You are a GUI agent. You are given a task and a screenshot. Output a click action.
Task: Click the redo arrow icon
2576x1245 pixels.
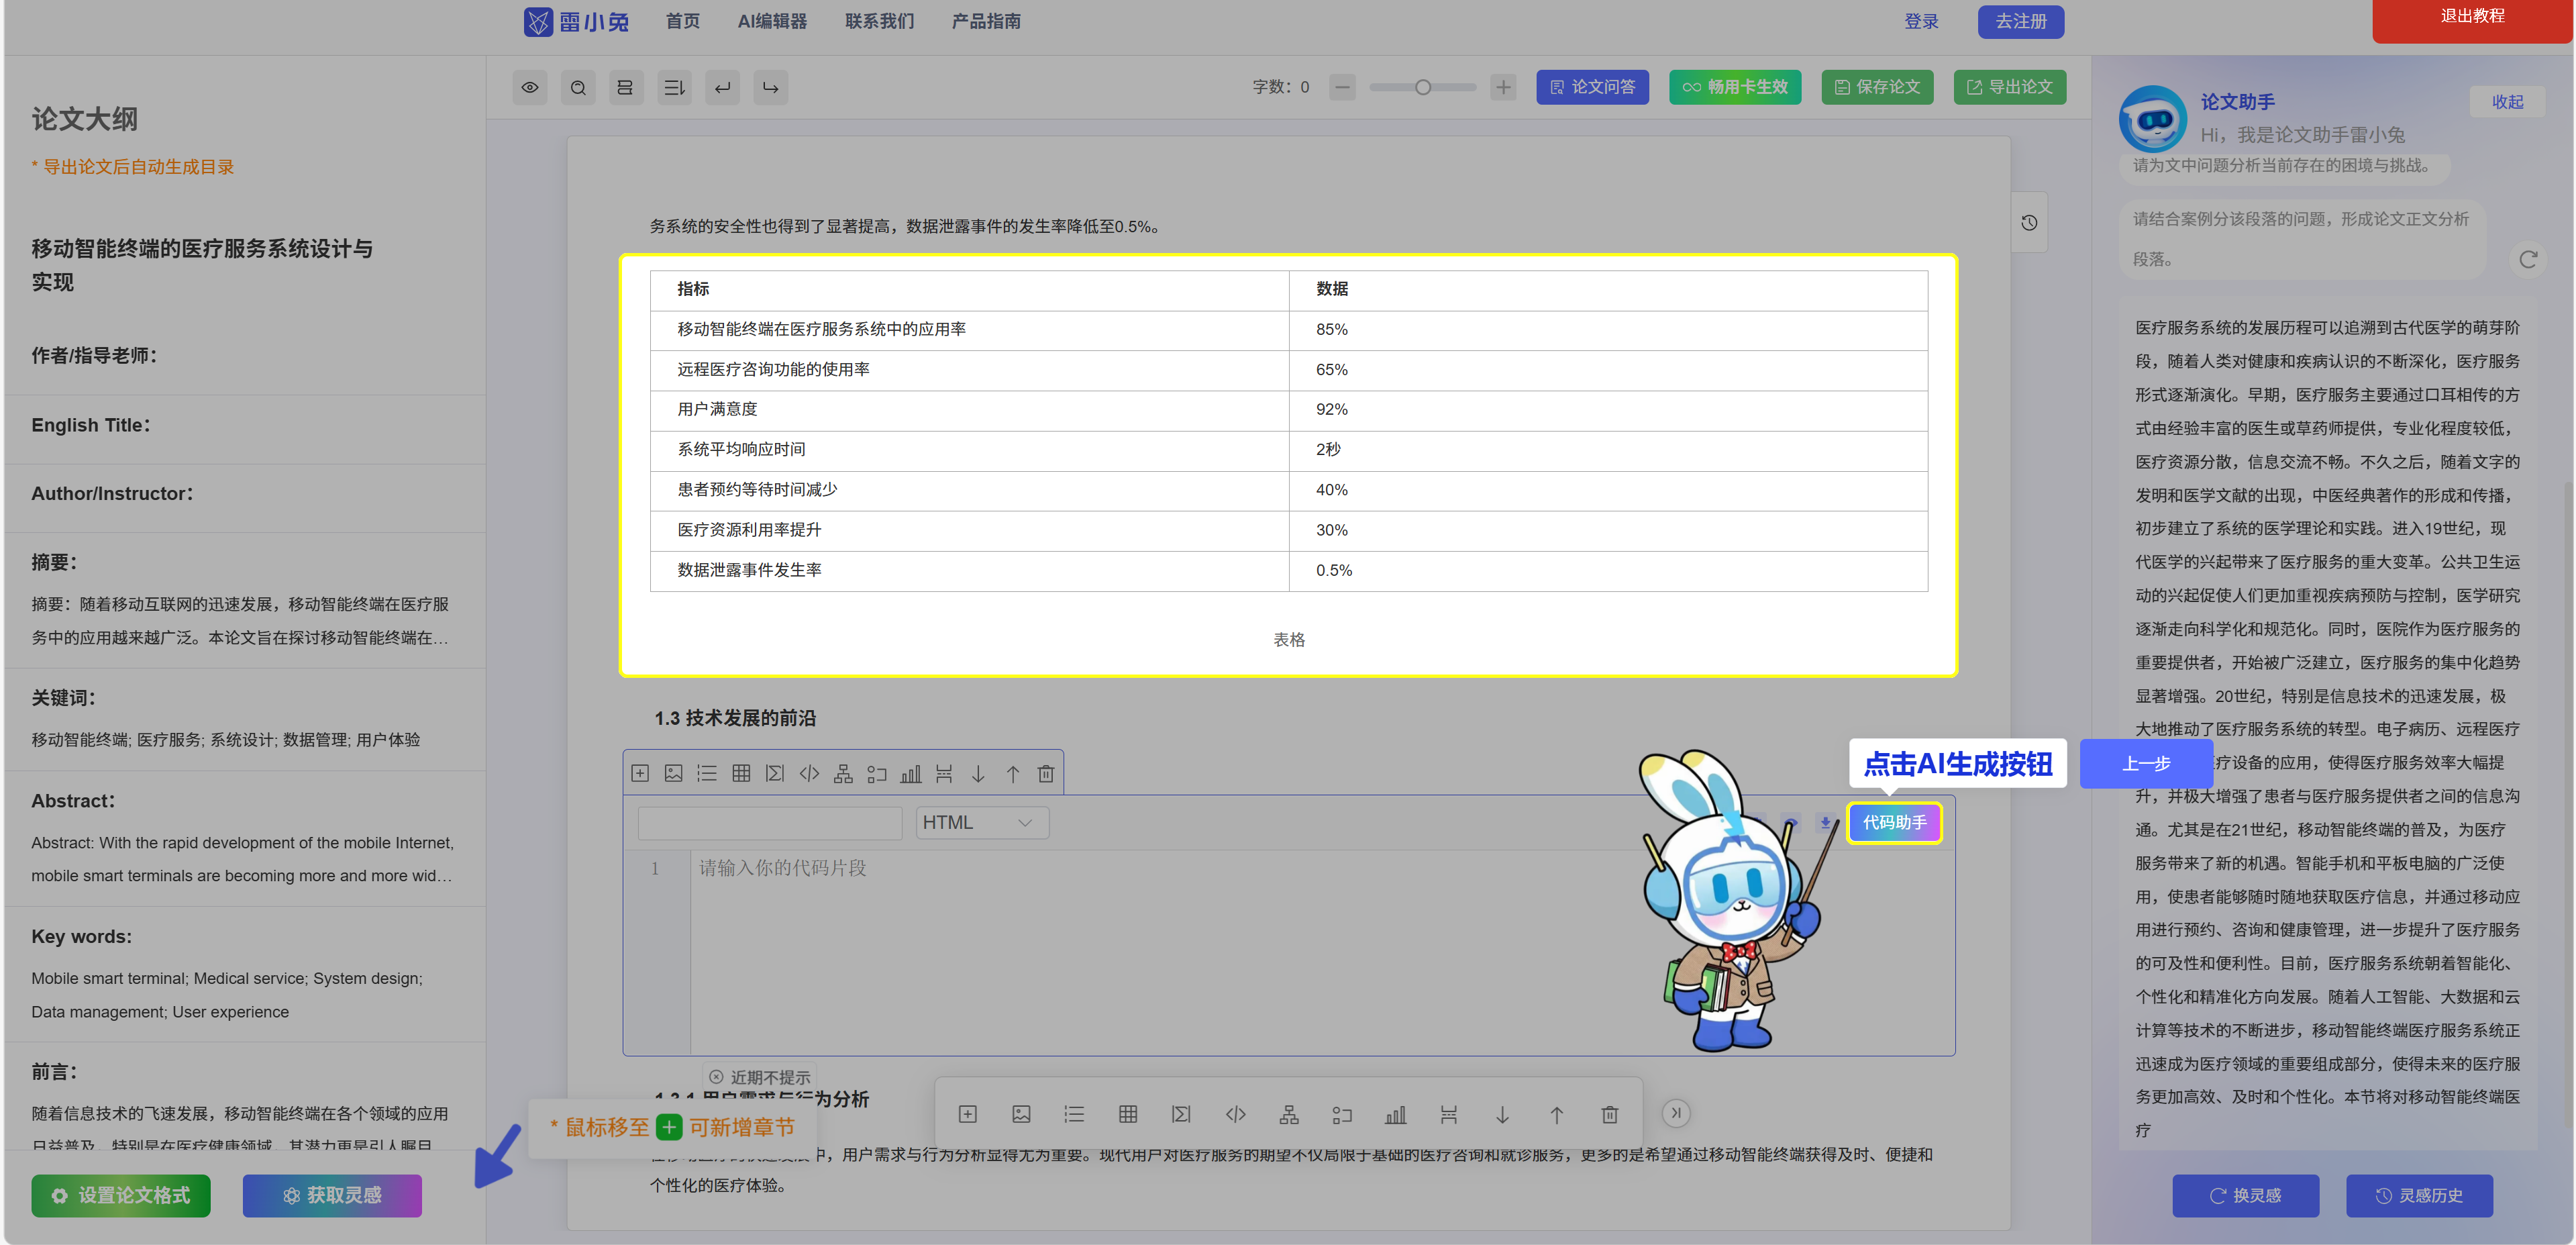(x=770, y=88)
